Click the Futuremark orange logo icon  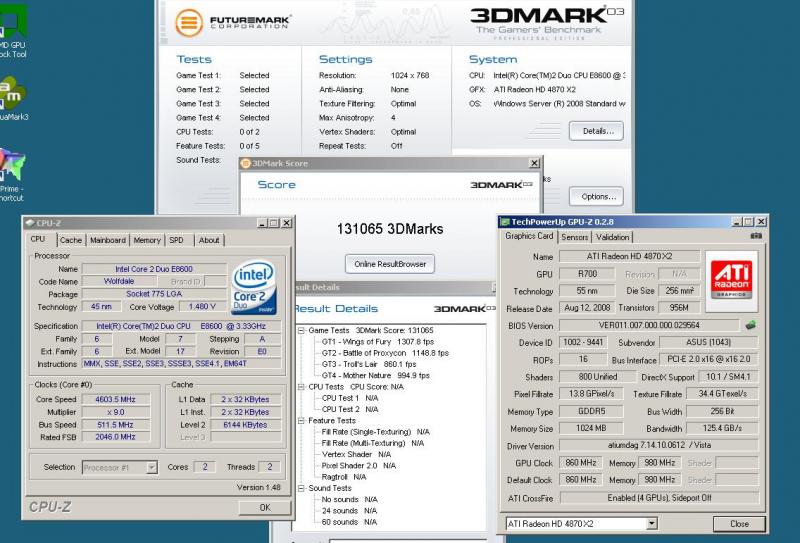[189, 23]
